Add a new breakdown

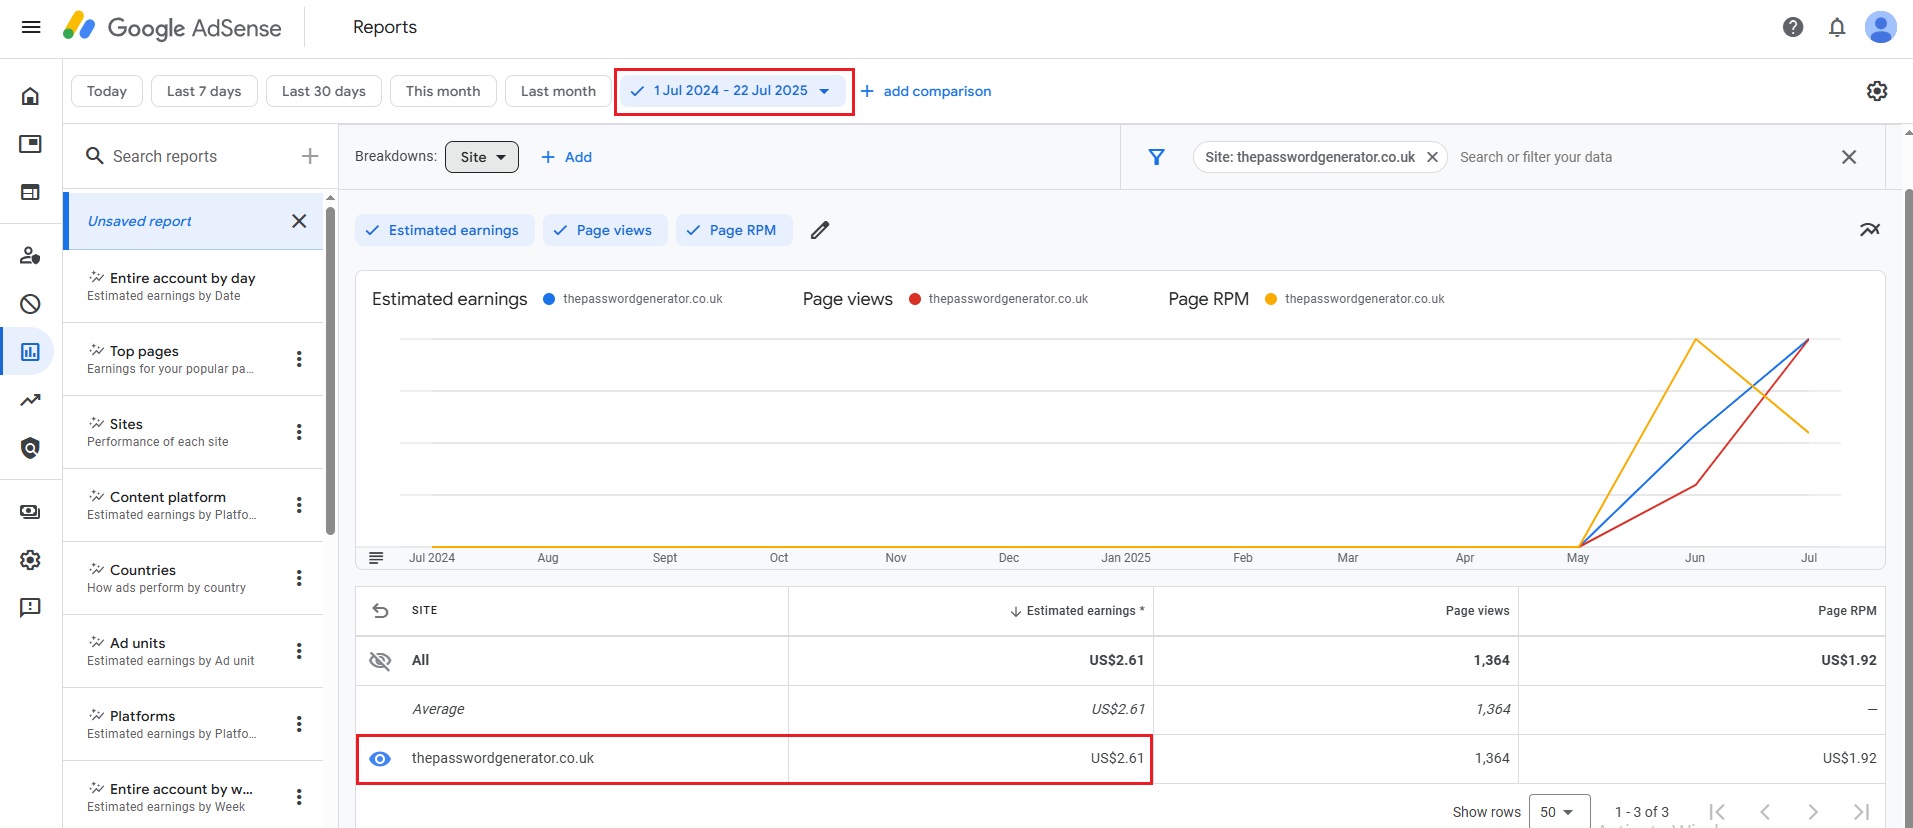click(x=567, y=157)
